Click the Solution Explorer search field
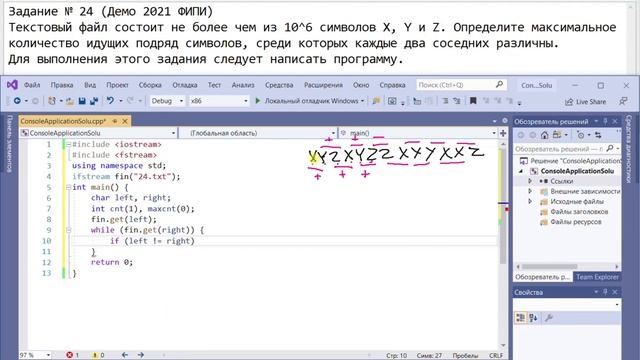This screenshot has height=360, width=640. click(x=567, y=149)
